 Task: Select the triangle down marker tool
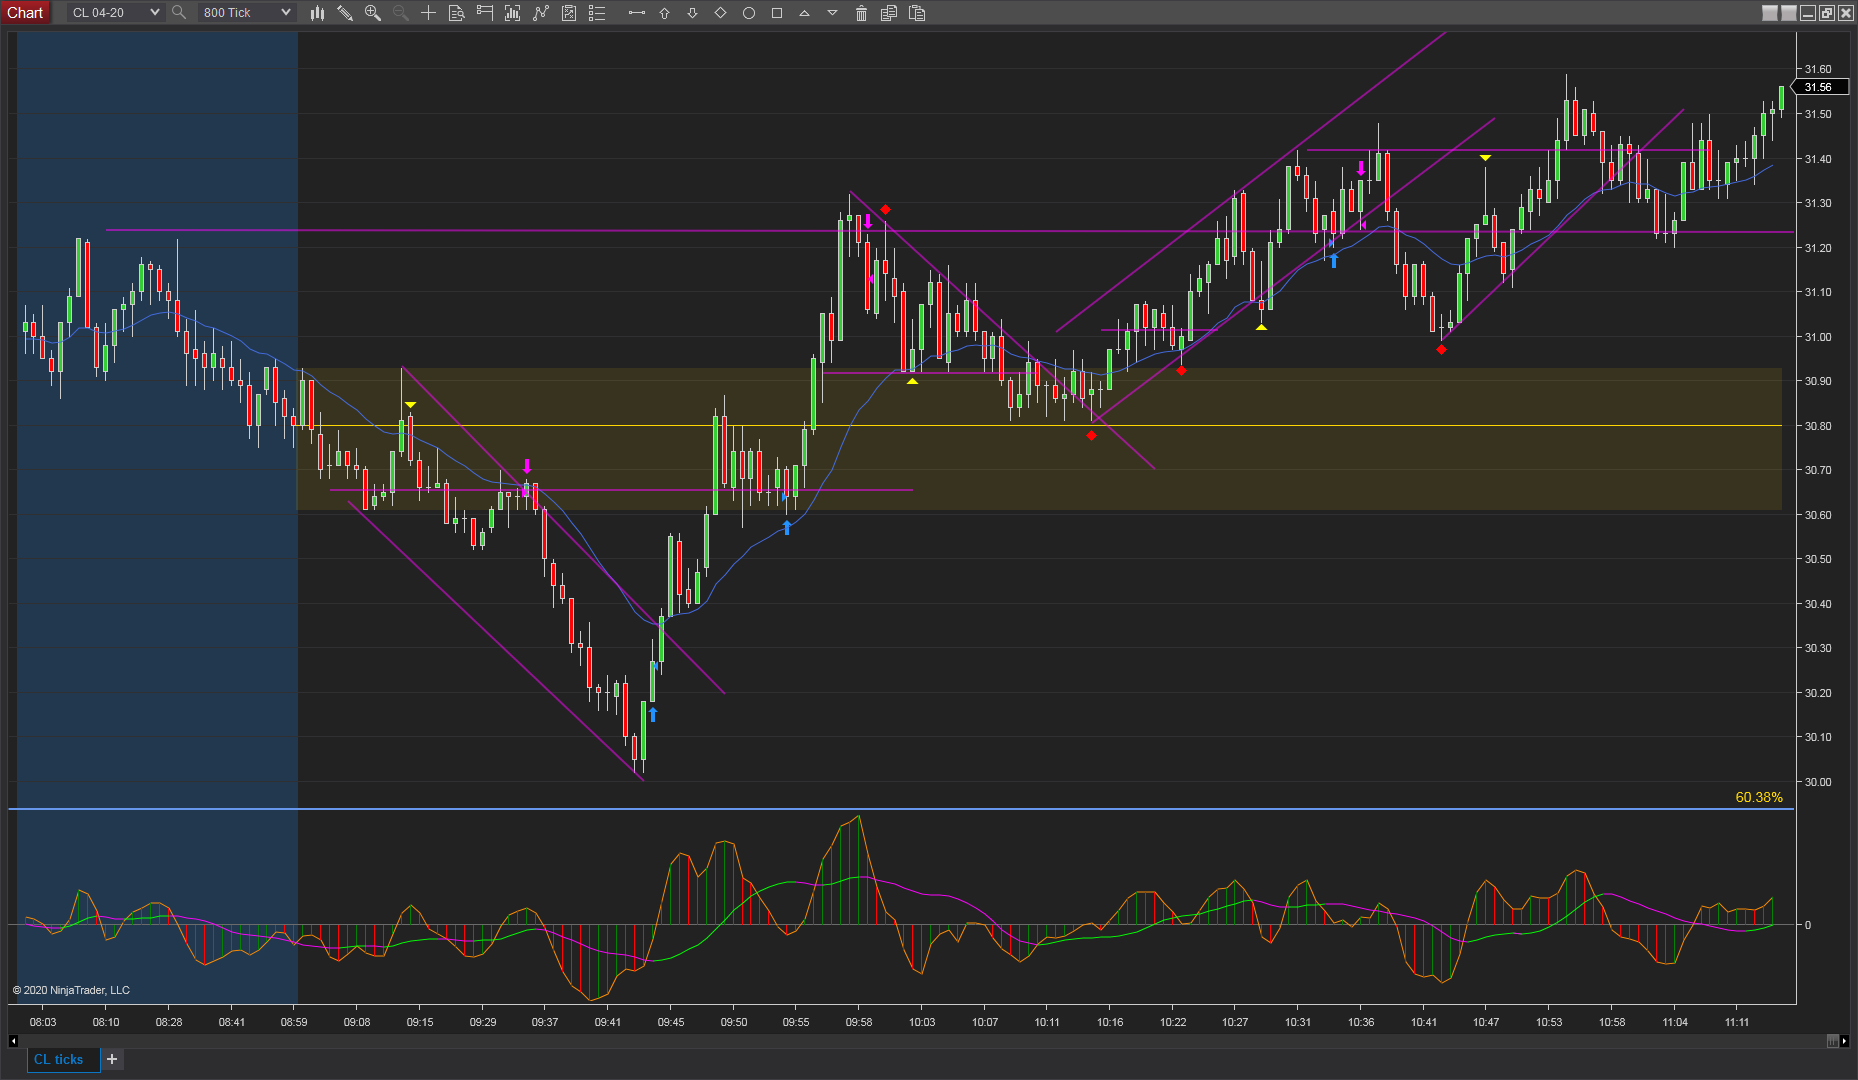click(832, 13)
